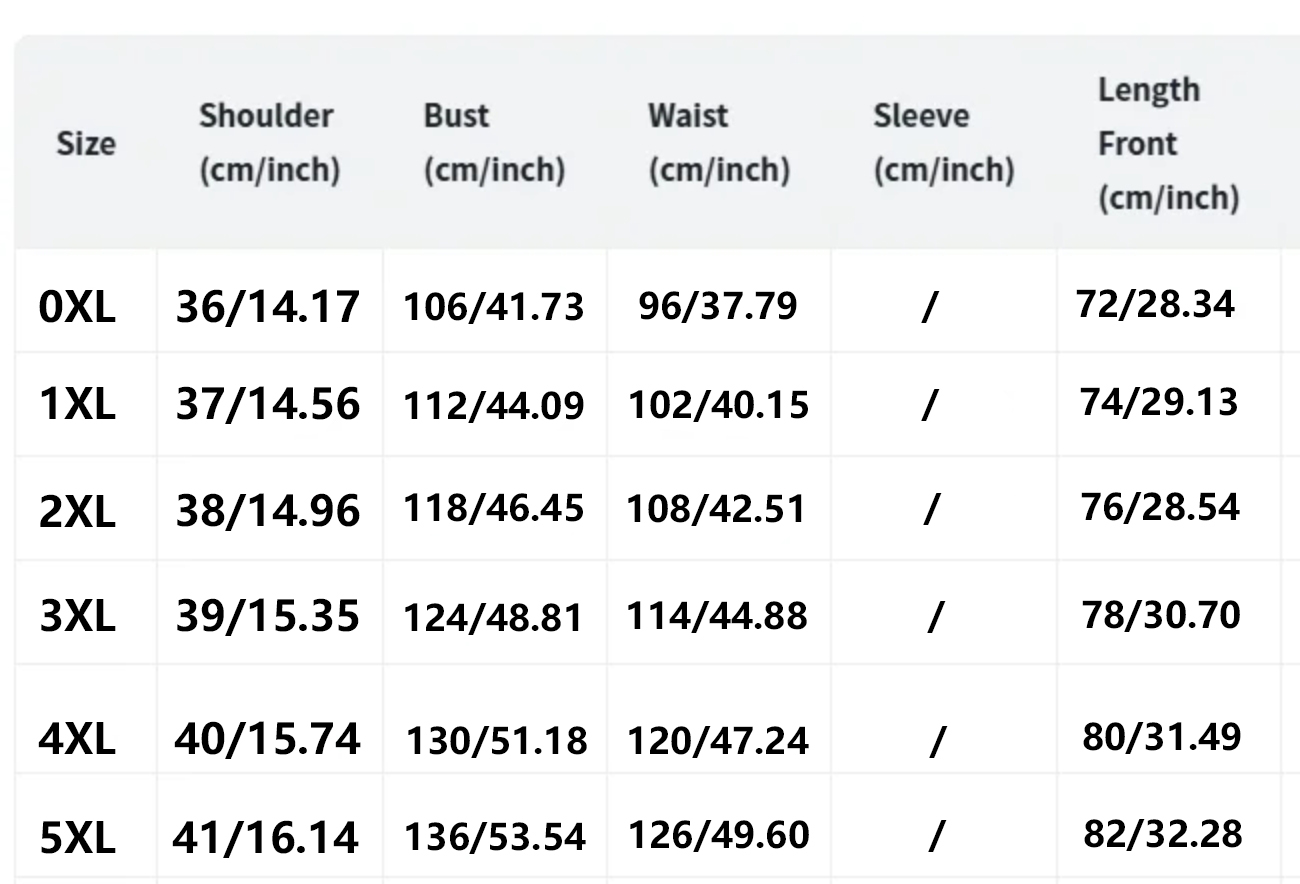Click the 82/32.28 length value
Image resolution: width=1300 pixels, height=884 pixels.
1163,833
